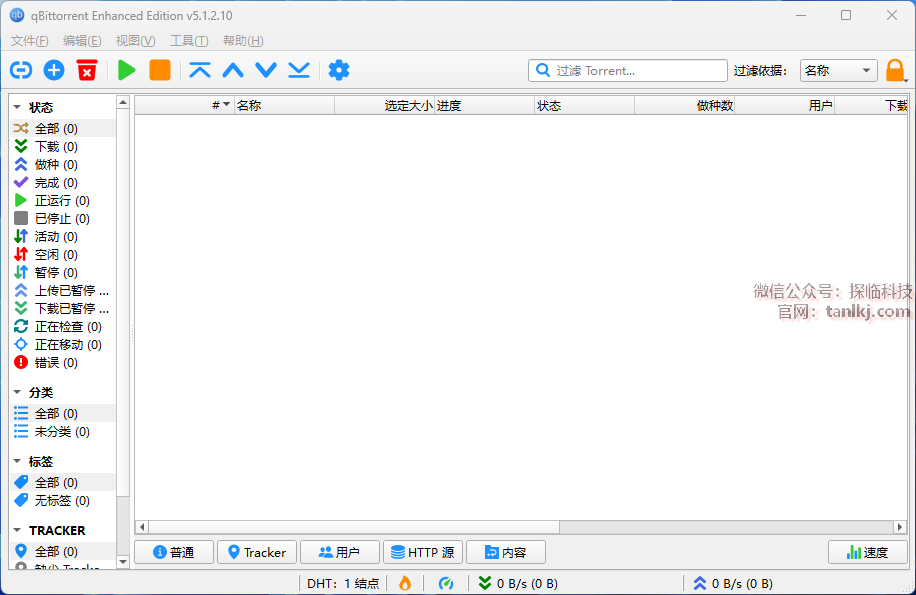
Task: Collapse the 状态 section in sidebar
Action: tap(17, 107)
